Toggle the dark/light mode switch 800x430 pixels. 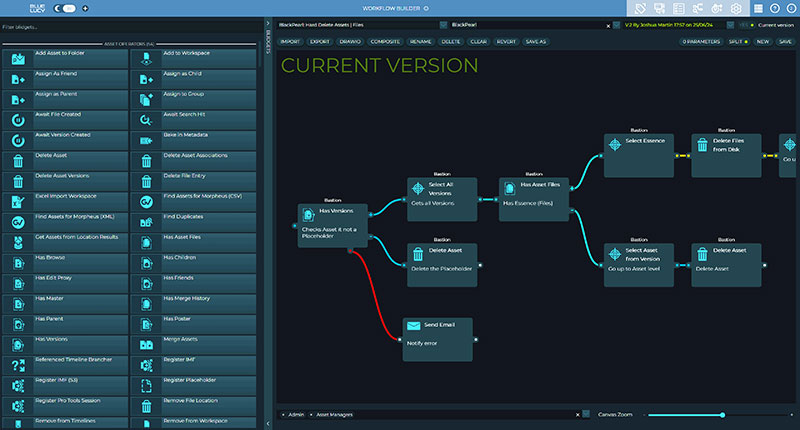point(65,8)
